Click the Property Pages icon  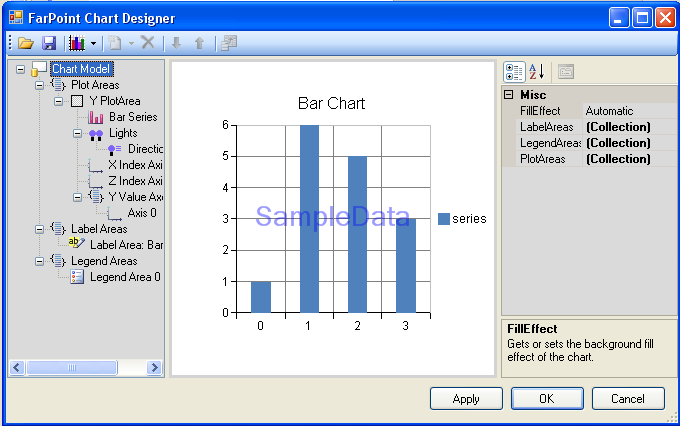coord(566,72)
